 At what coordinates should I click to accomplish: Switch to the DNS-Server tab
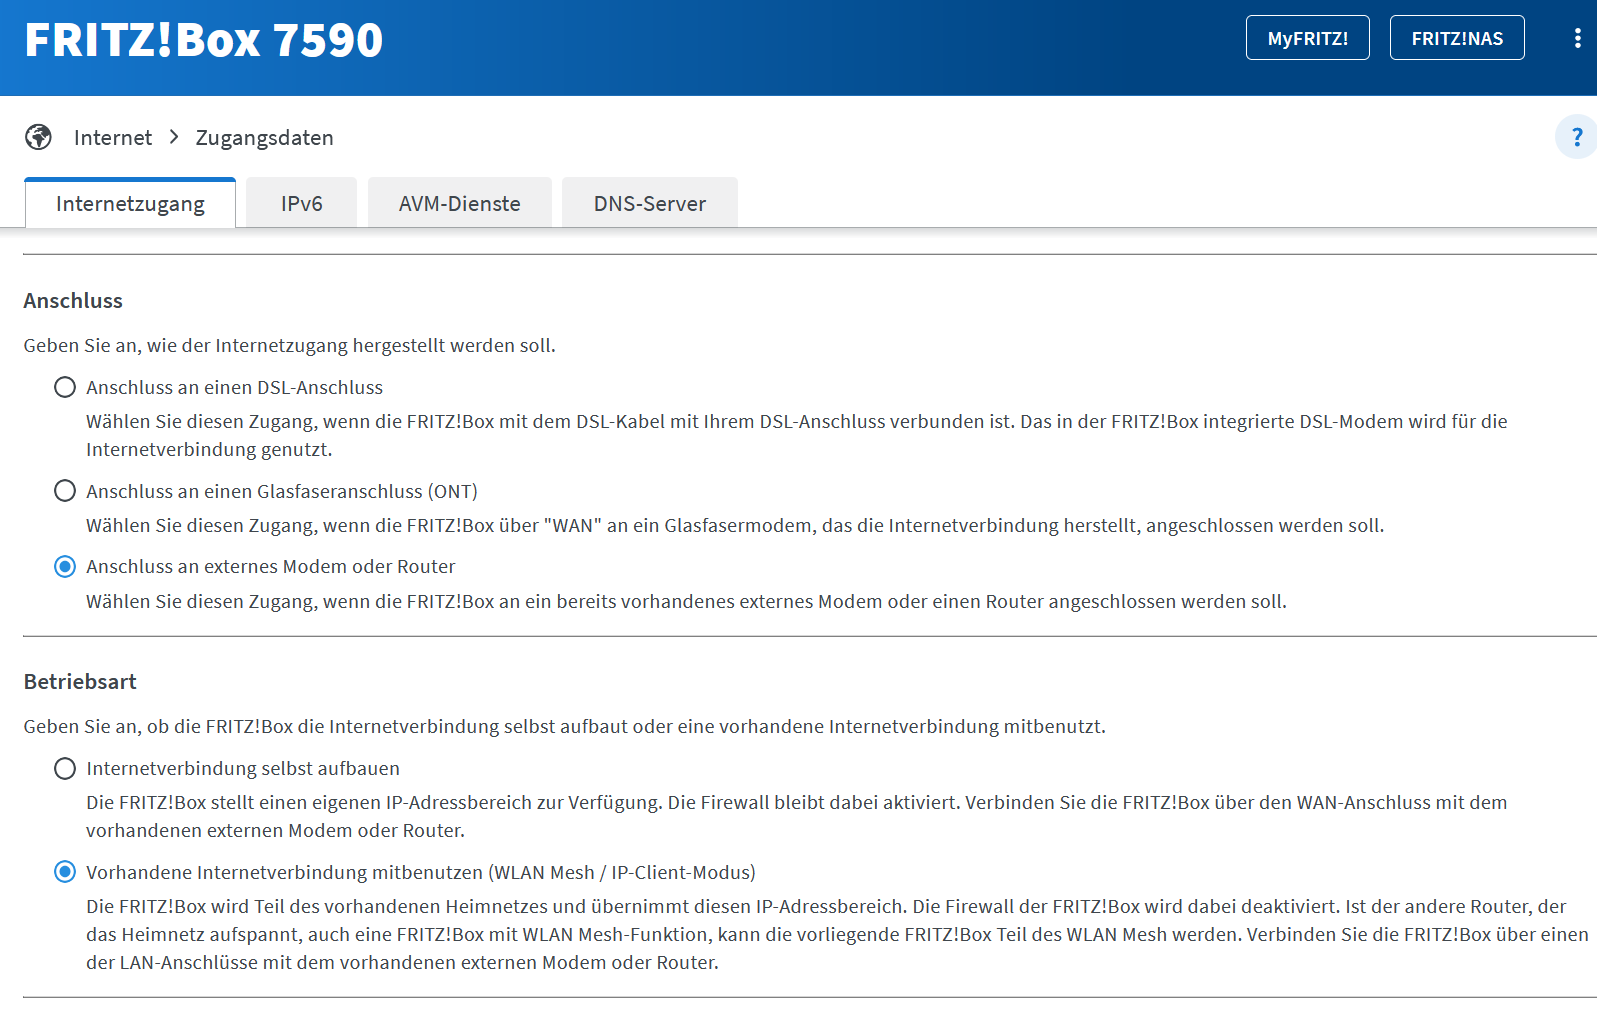coord(650,203)
